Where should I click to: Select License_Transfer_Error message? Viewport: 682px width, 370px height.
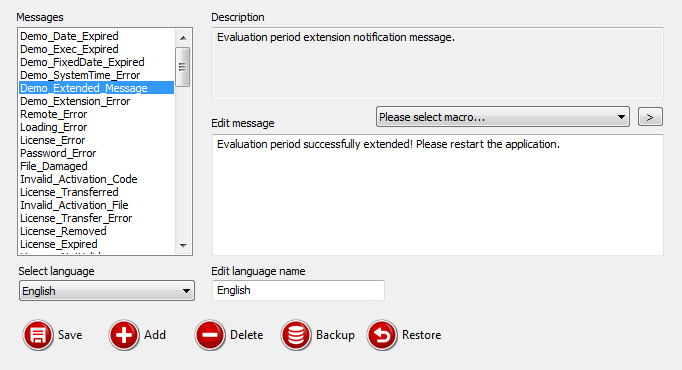click(96, 218)
